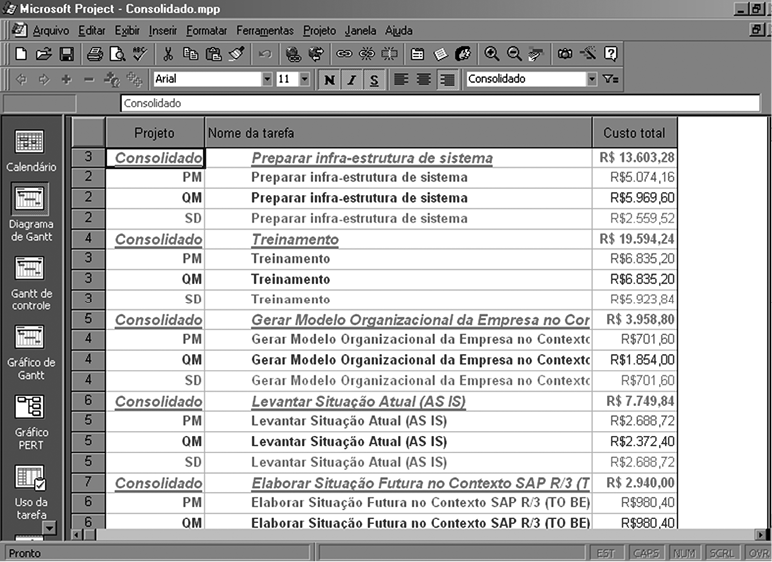
Task: Click the Undo arrow icon
Action: point(265,54)
